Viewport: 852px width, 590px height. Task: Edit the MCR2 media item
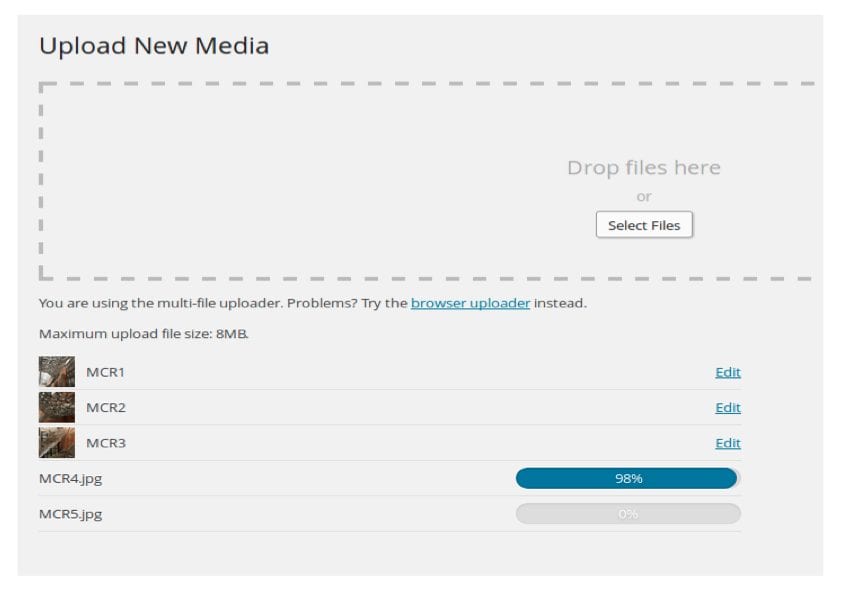click(x=728, y=407)
